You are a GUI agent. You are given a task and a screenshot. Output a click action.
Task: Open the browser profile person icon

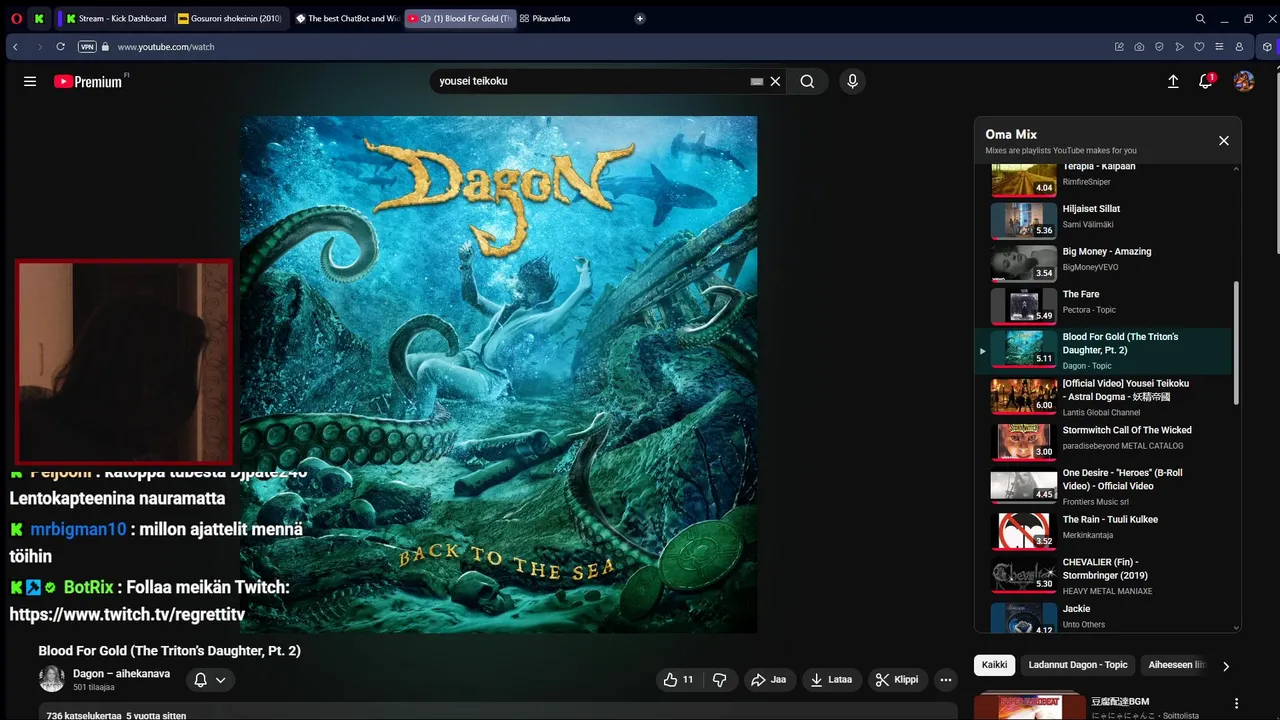(x=1239, y=47)
